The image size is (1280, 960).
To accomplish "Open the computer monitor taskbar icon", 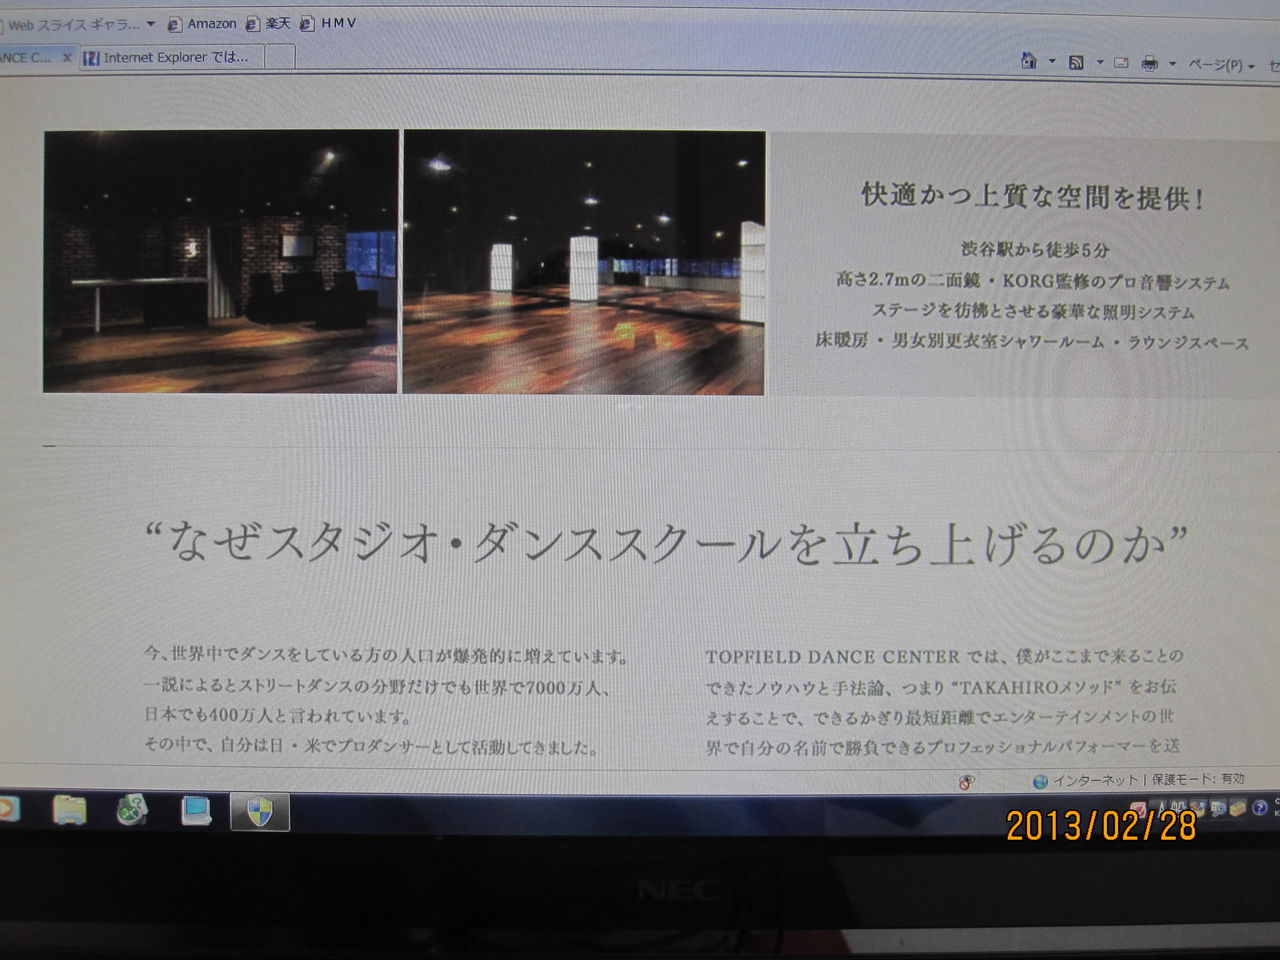I will click(196, 810).
